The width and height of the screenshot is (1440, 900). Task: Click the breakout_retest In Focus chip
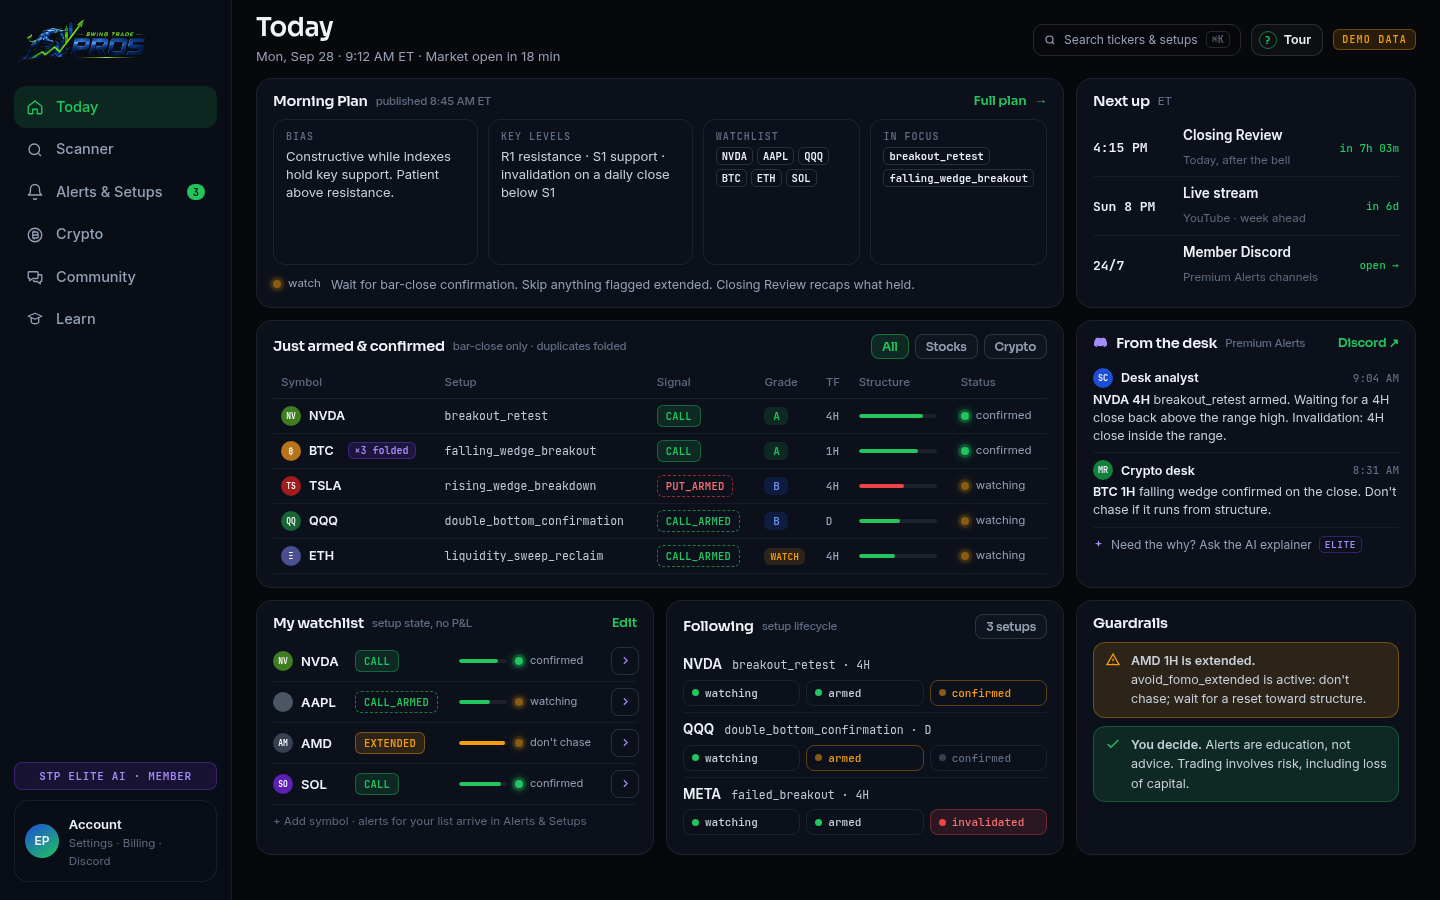[x=937, y=156]
